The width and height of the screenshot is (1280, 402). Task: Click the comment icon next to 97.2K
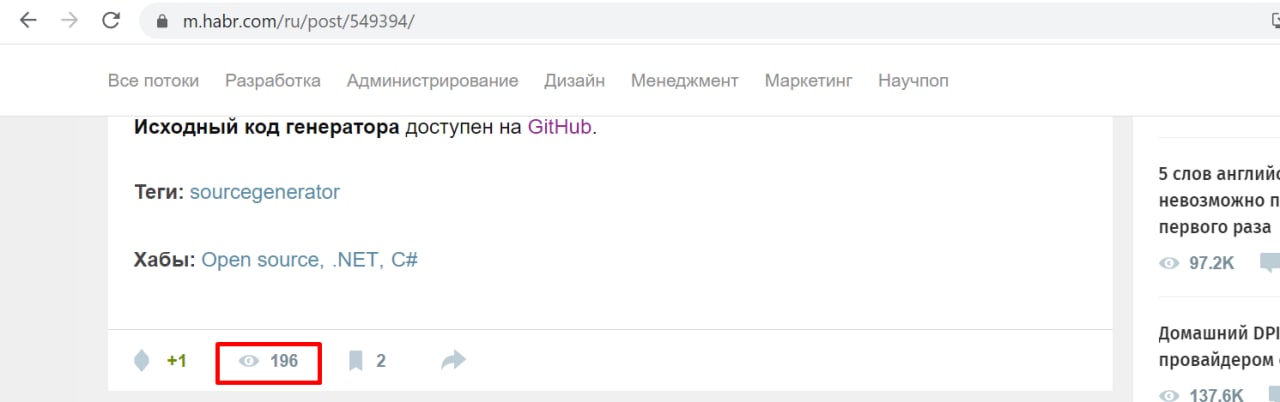1268,263
